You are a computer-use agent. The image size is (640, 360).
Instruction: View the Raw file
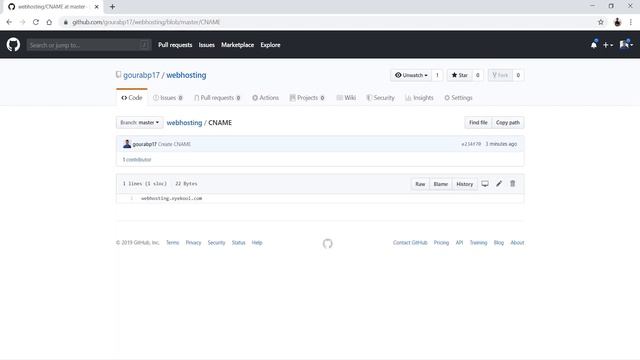click(x=420, y=184)
